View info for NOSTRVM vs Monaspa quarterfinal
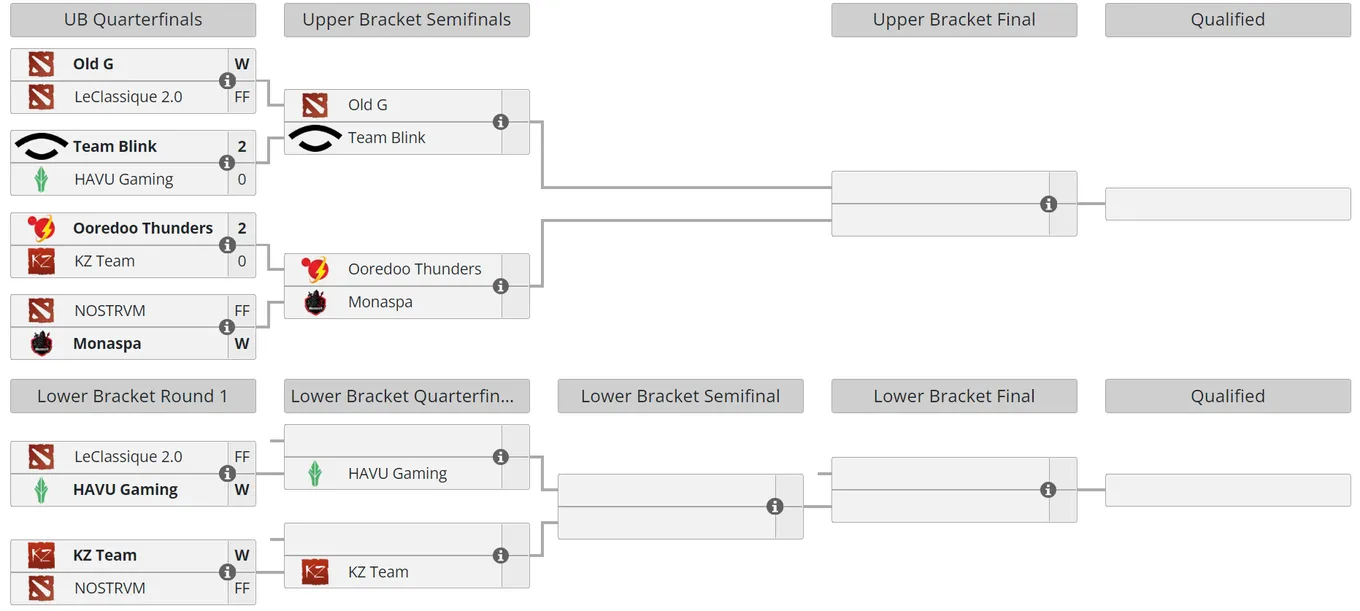This screenshot has height=611, width=1360. (227, 327)
